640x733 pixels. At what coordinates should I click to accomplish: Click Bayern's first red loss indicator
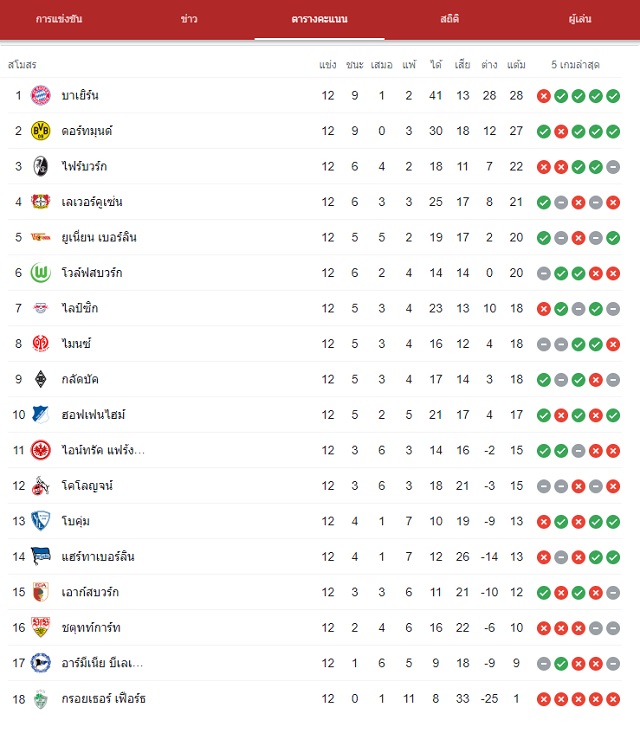(x=544, y=96)
